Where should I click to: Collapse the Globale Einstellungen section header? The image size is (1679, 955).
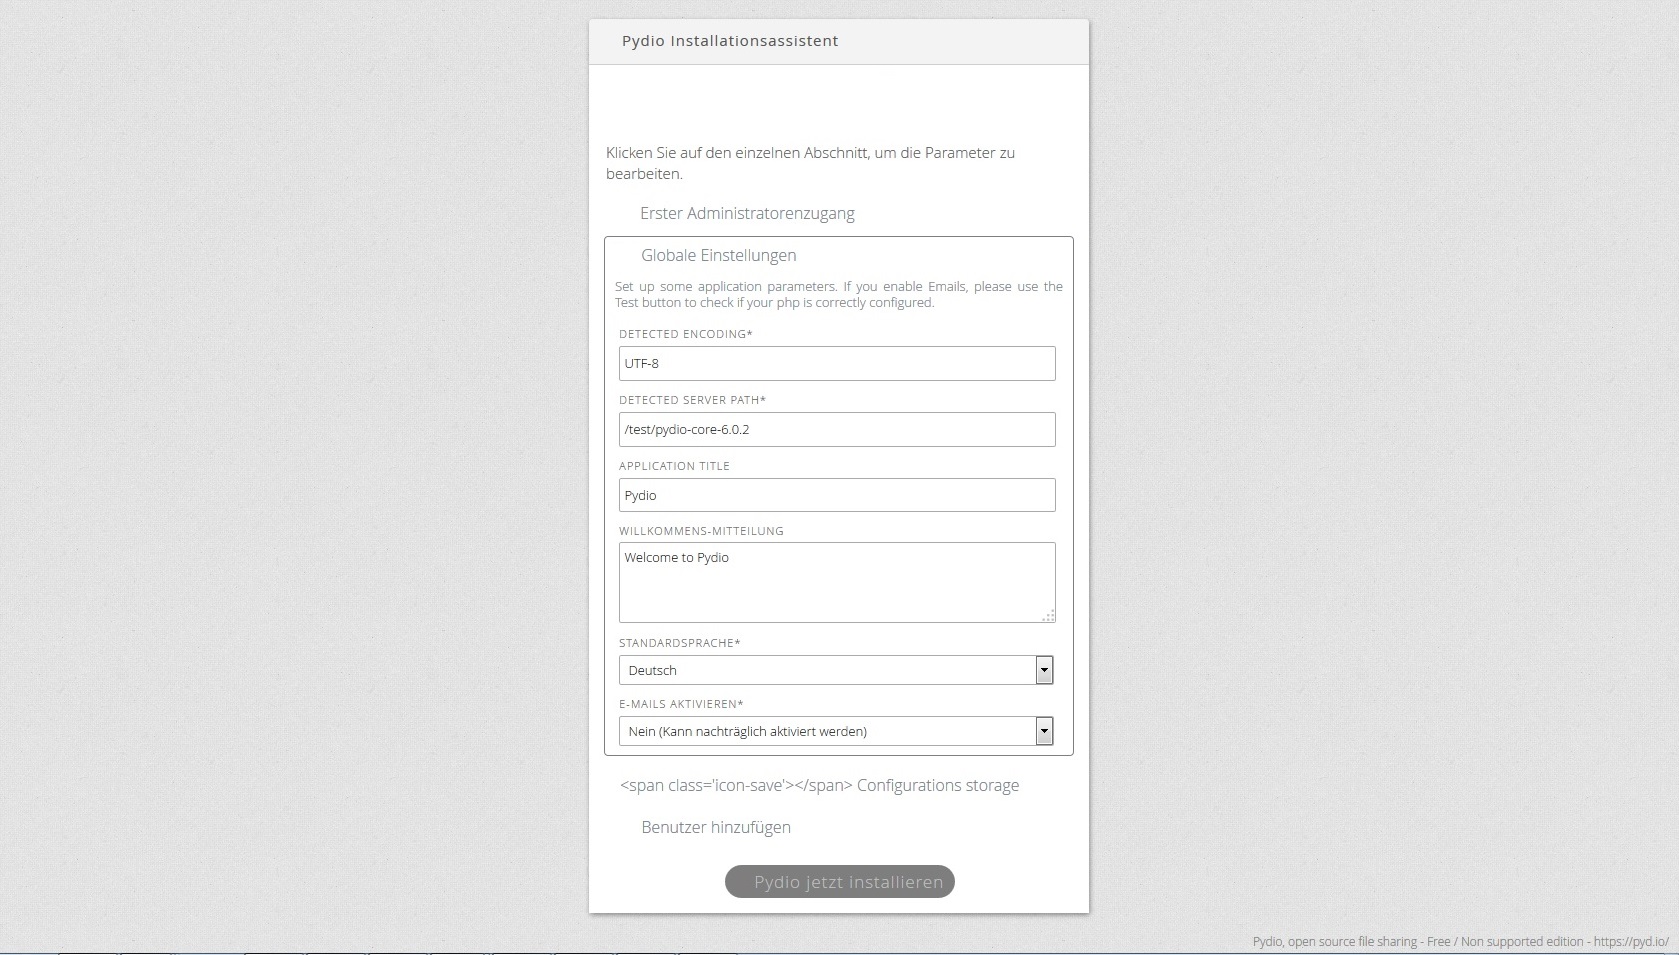718,255
